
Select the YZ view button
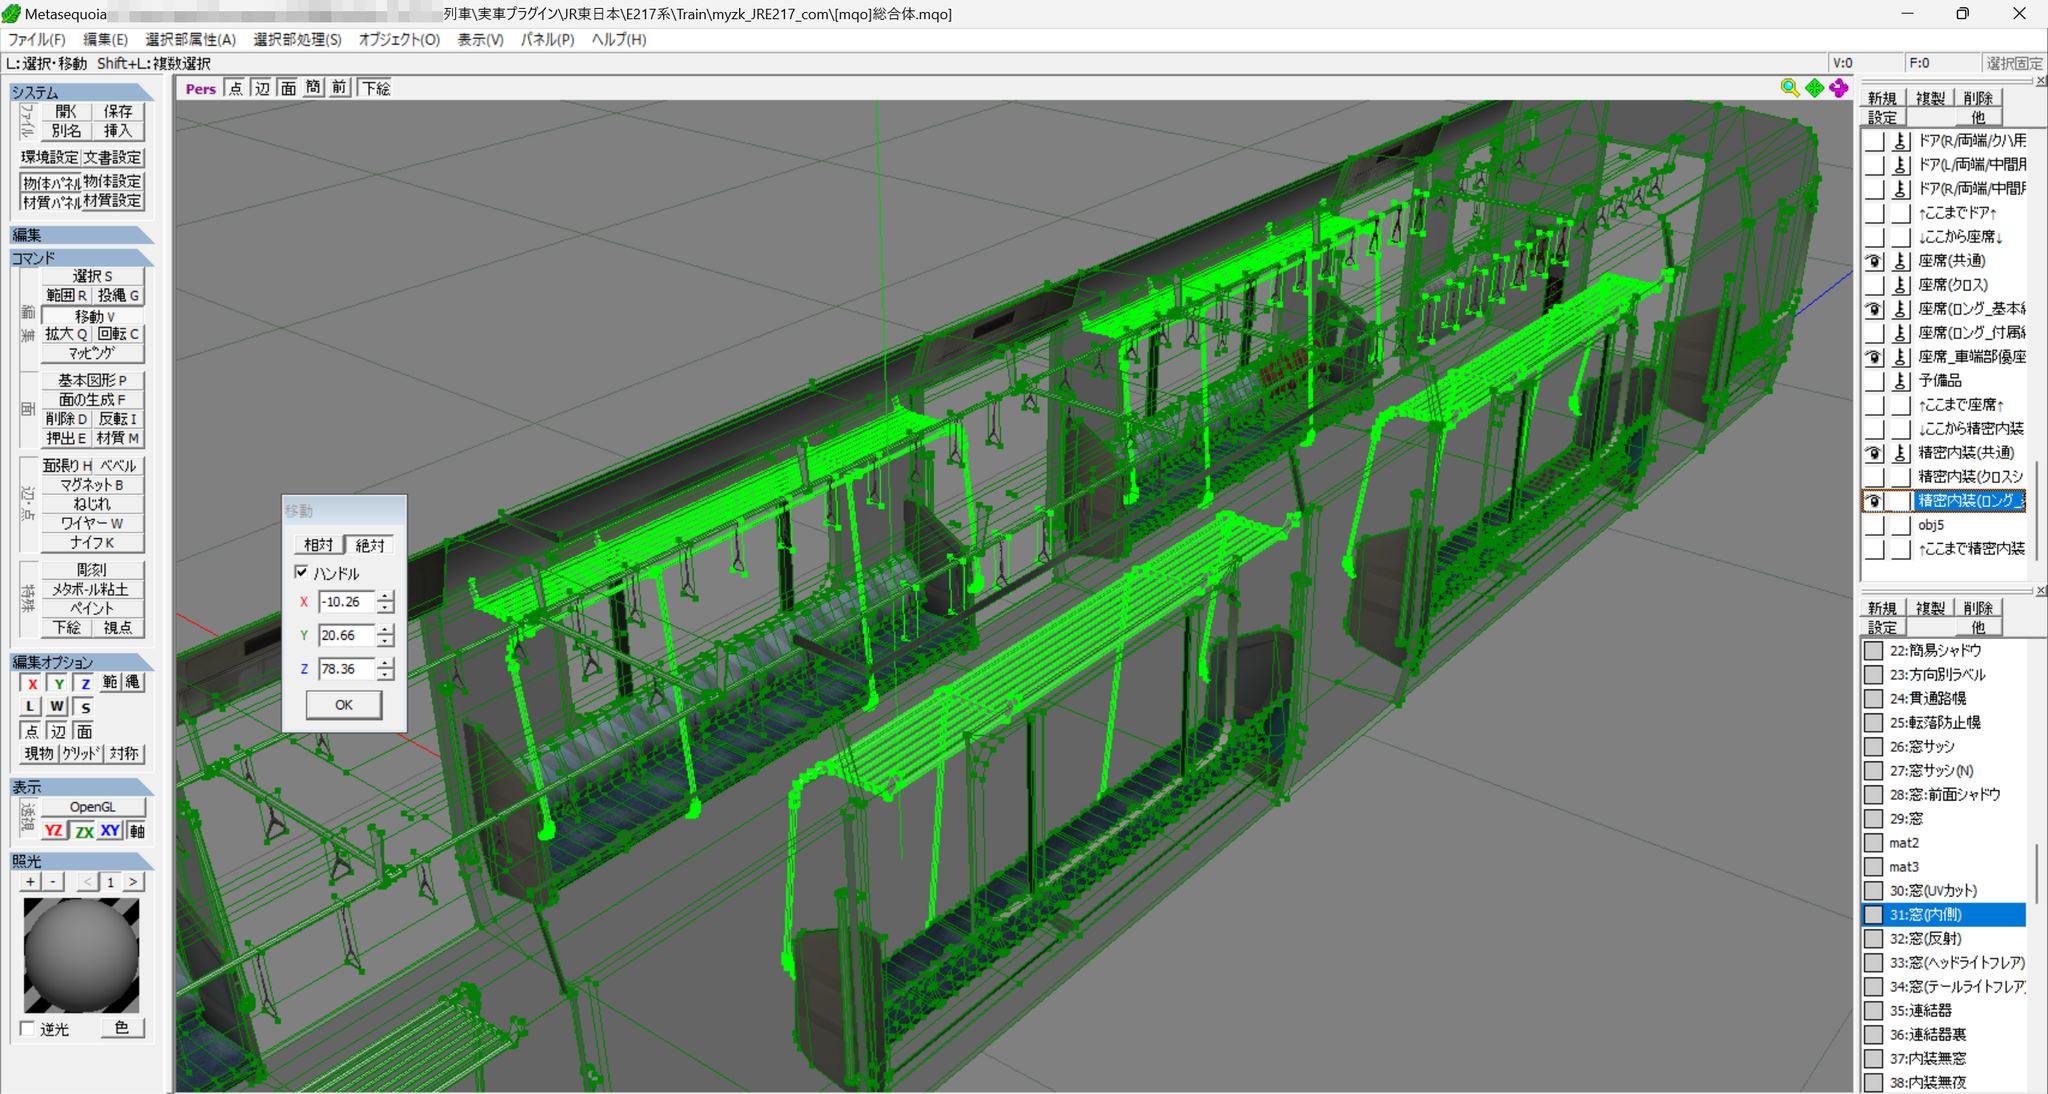[53, 830]
